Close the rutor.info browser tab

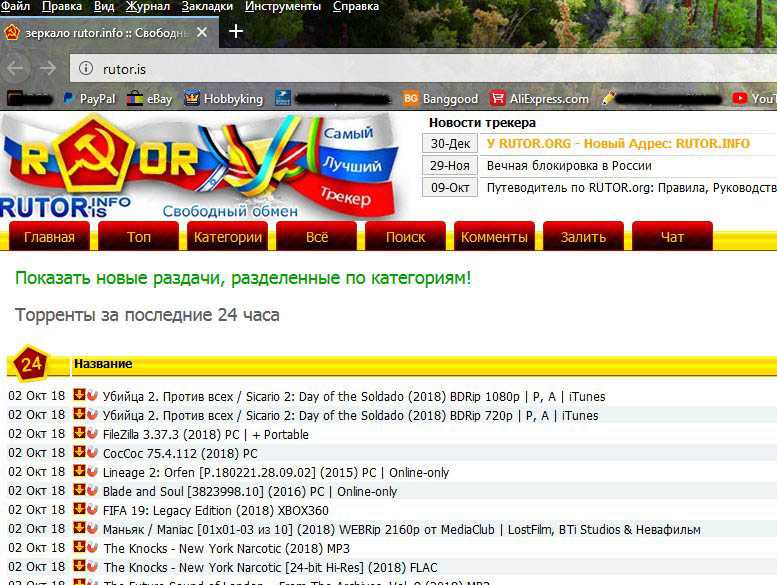[202, 32]
